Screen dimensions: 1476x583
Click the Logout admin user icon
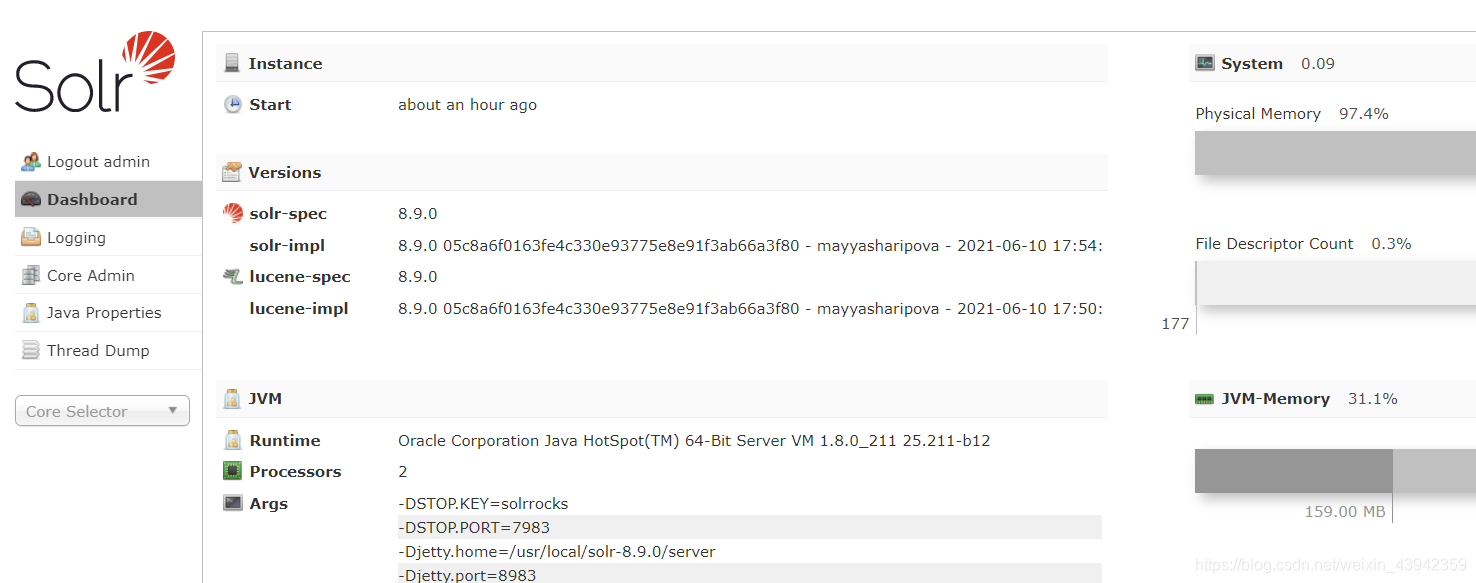(x=31, y=161)
